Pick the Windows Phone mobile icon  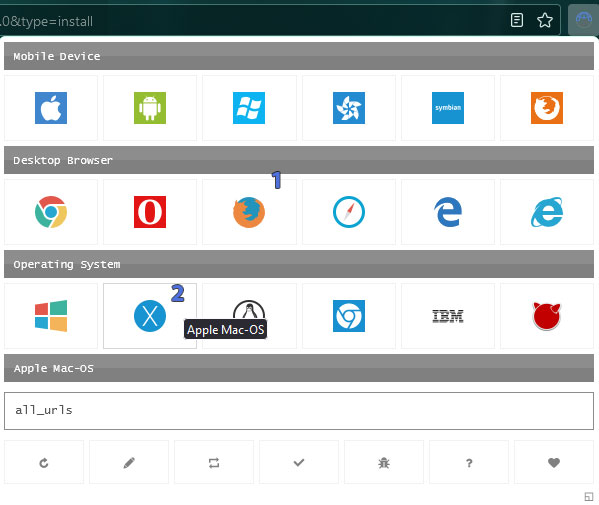249,108
